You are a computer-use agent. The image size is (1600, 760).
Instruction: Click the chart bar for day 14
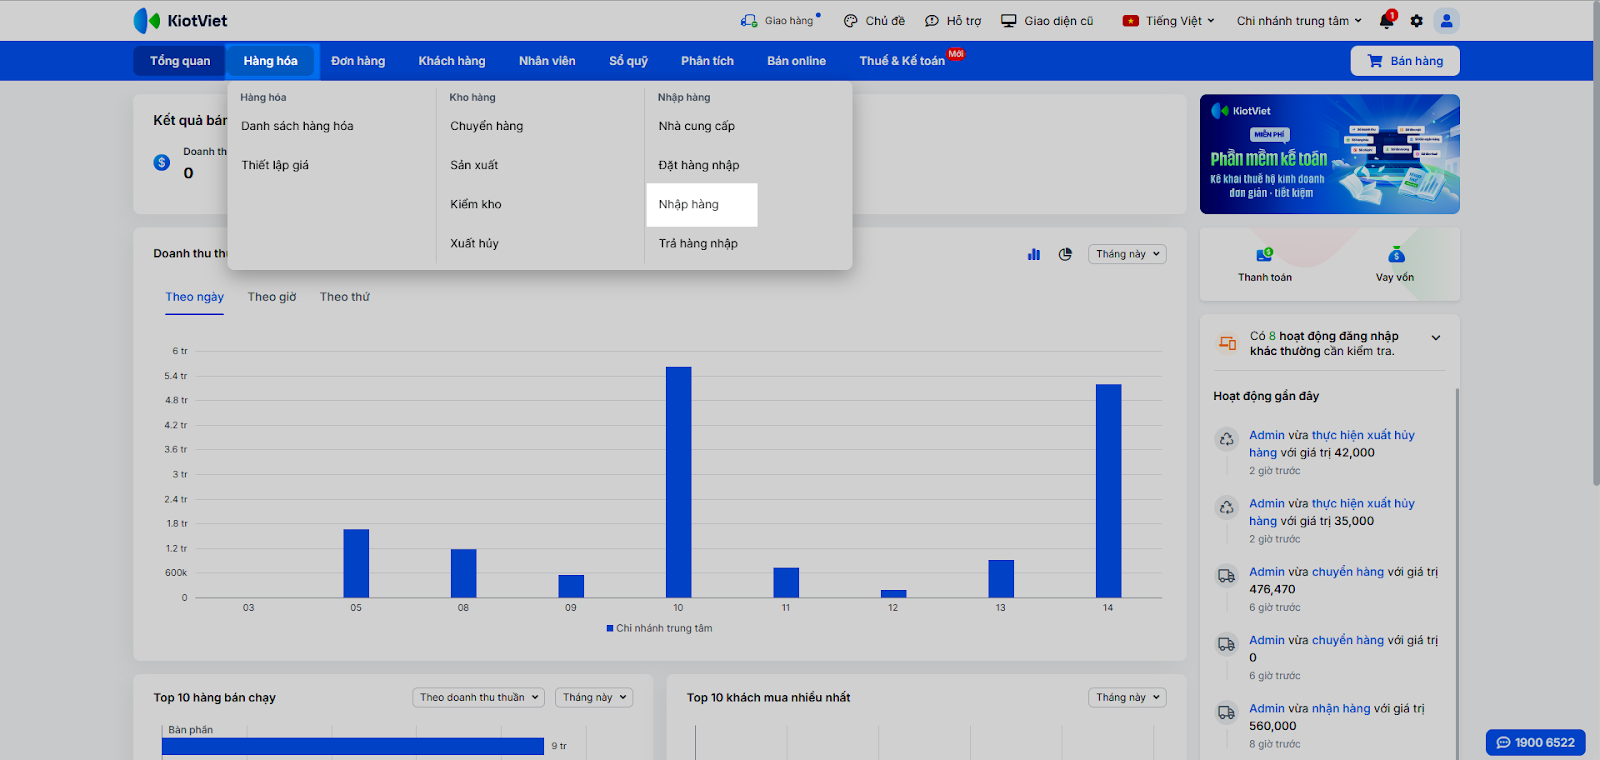[x=1108, y=491]
